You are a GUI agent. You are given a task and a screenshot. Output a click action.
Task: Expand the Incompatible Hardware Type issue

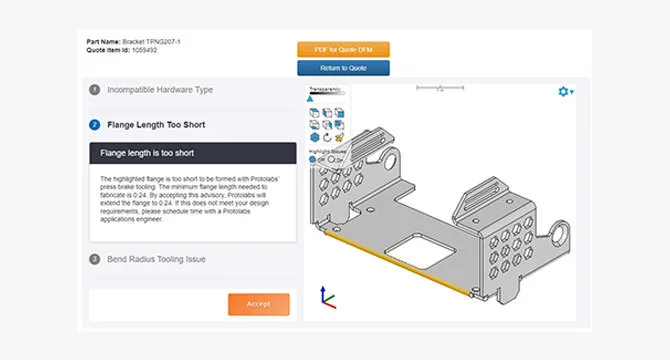(x=160, y=90)
